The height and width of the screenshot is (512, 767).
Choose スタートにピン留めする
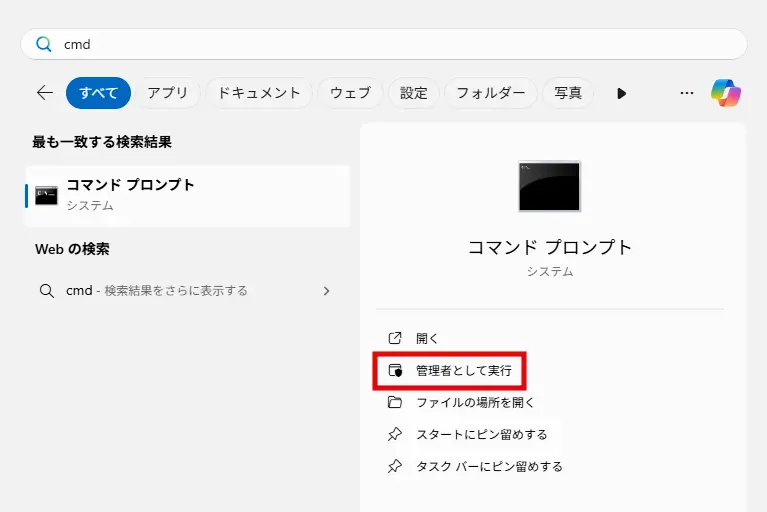pos(481,434)
